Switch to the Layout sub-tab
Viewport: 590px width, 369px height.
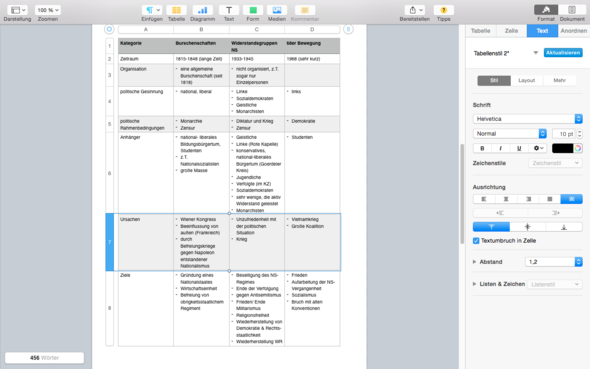526,80
